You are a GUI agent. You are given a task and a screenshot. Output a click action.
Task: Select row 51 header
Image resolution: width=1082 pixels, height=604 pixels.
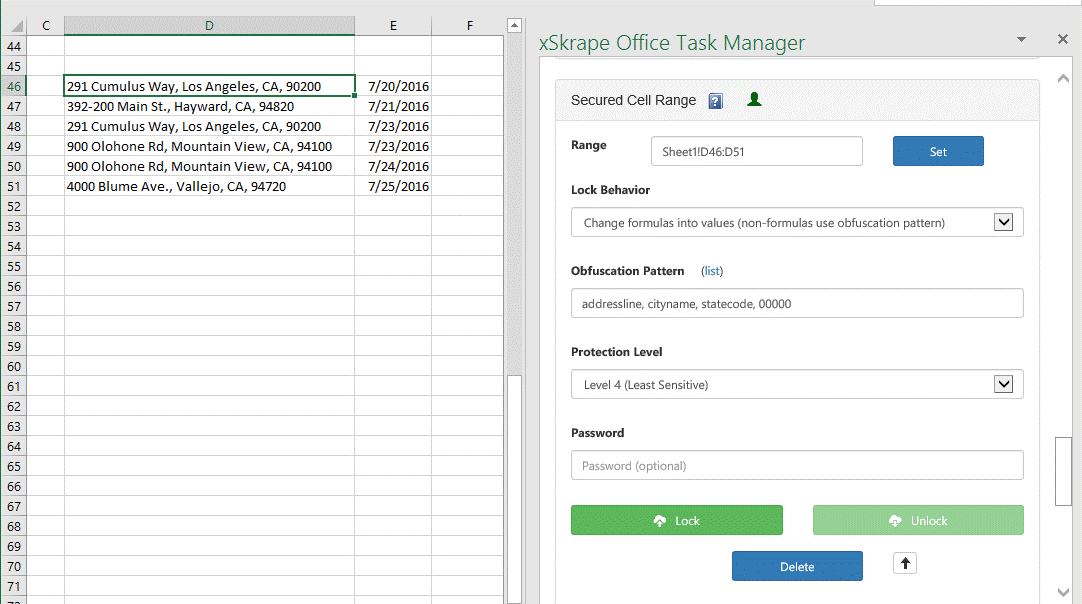[x=14, y=186]
